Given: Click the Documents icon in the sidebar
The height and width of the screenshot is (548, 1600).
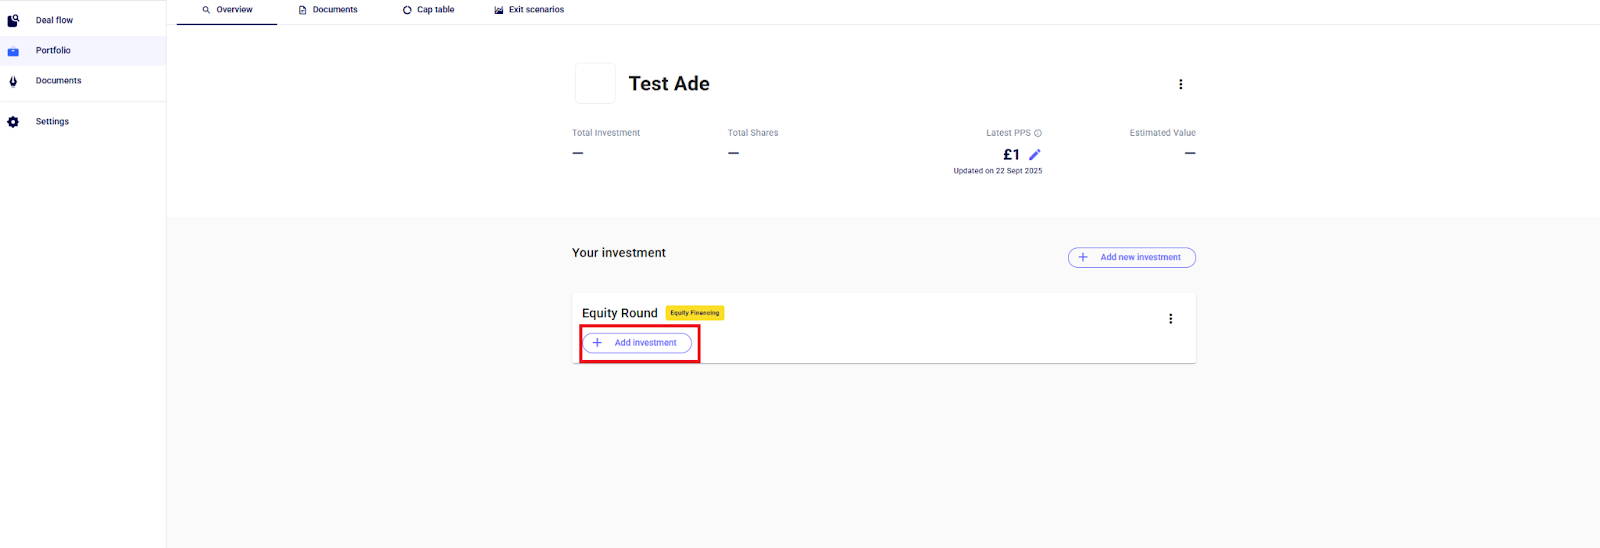Looking at the screenshot, I should point(13,82).
